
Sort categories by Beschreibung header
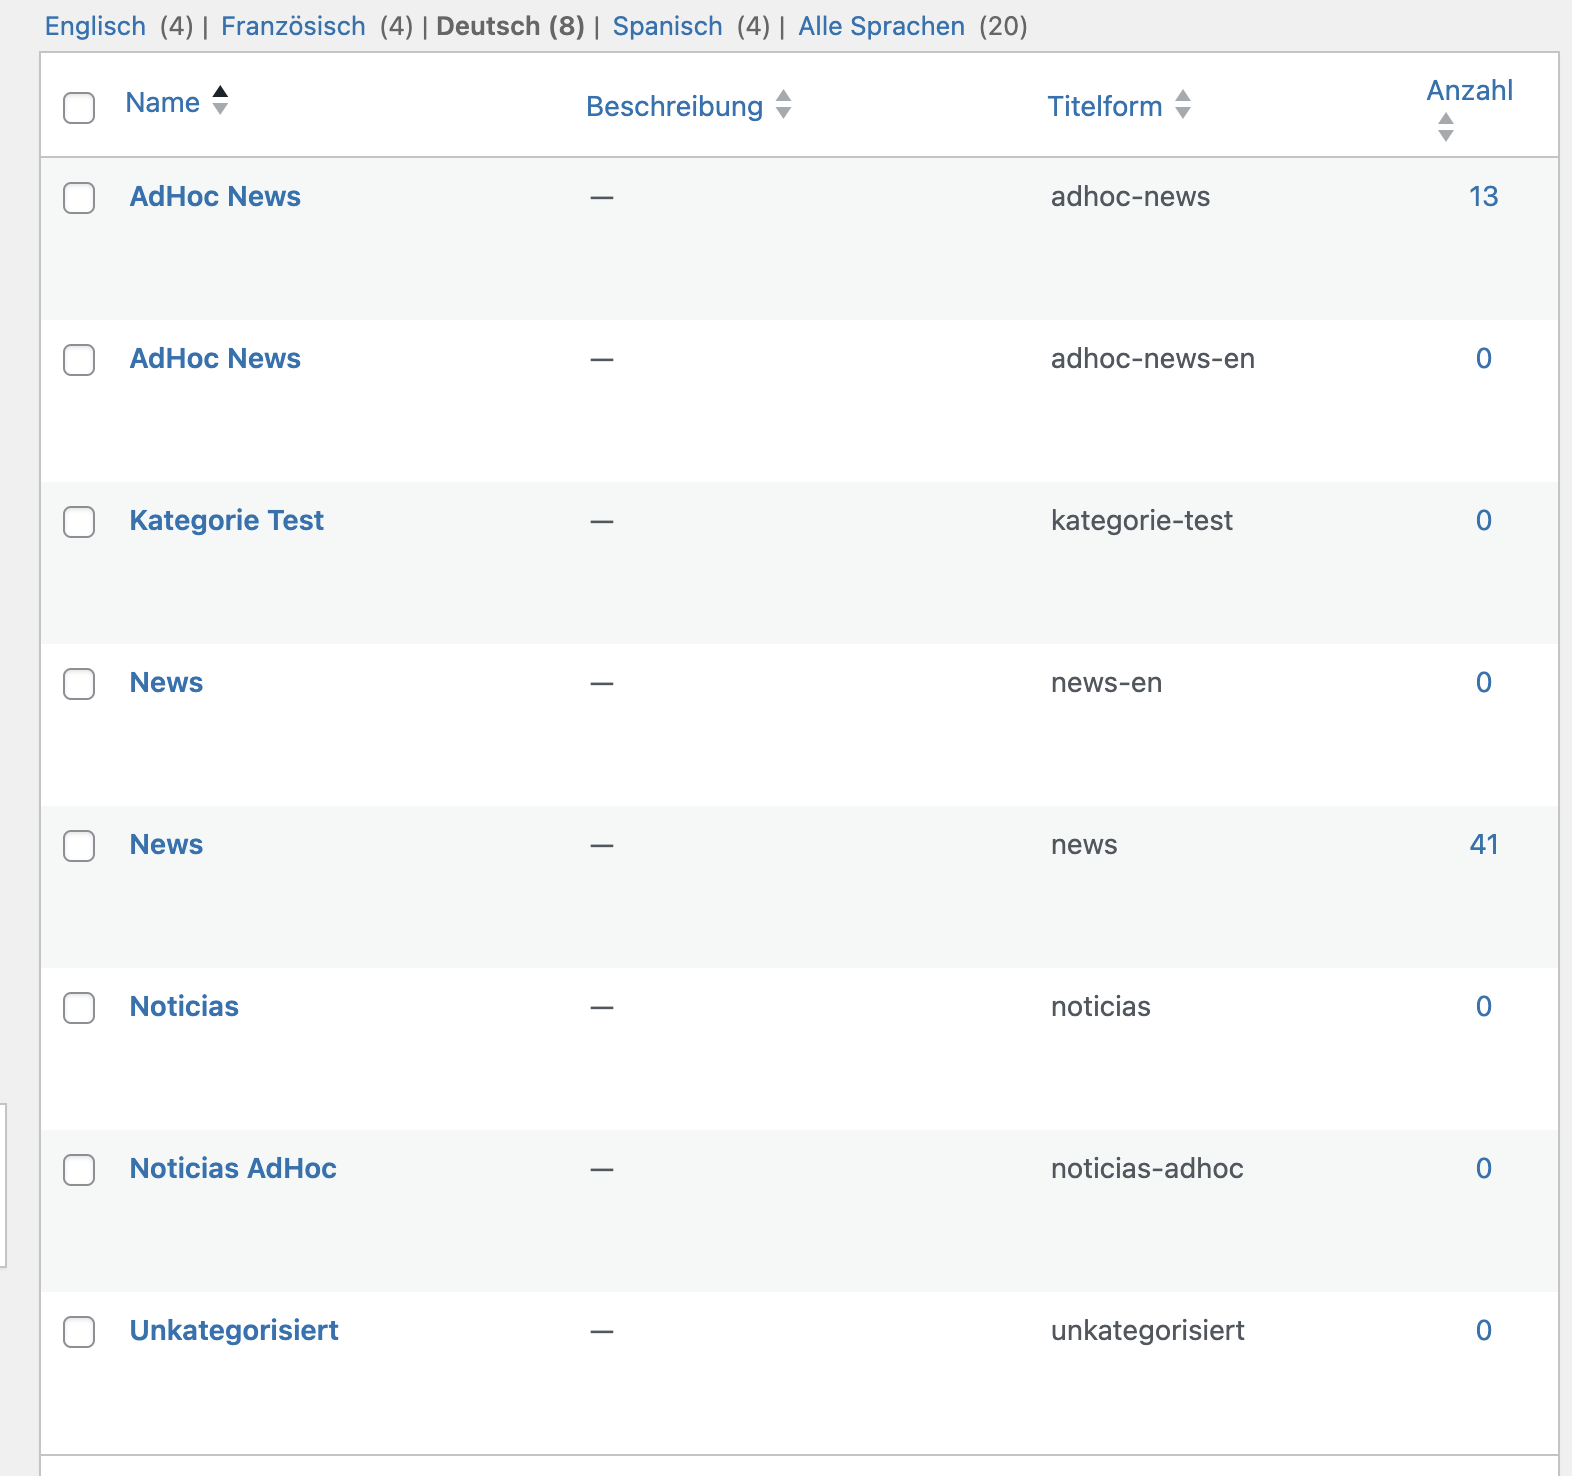pyautogui.click(x=674, y=106)
